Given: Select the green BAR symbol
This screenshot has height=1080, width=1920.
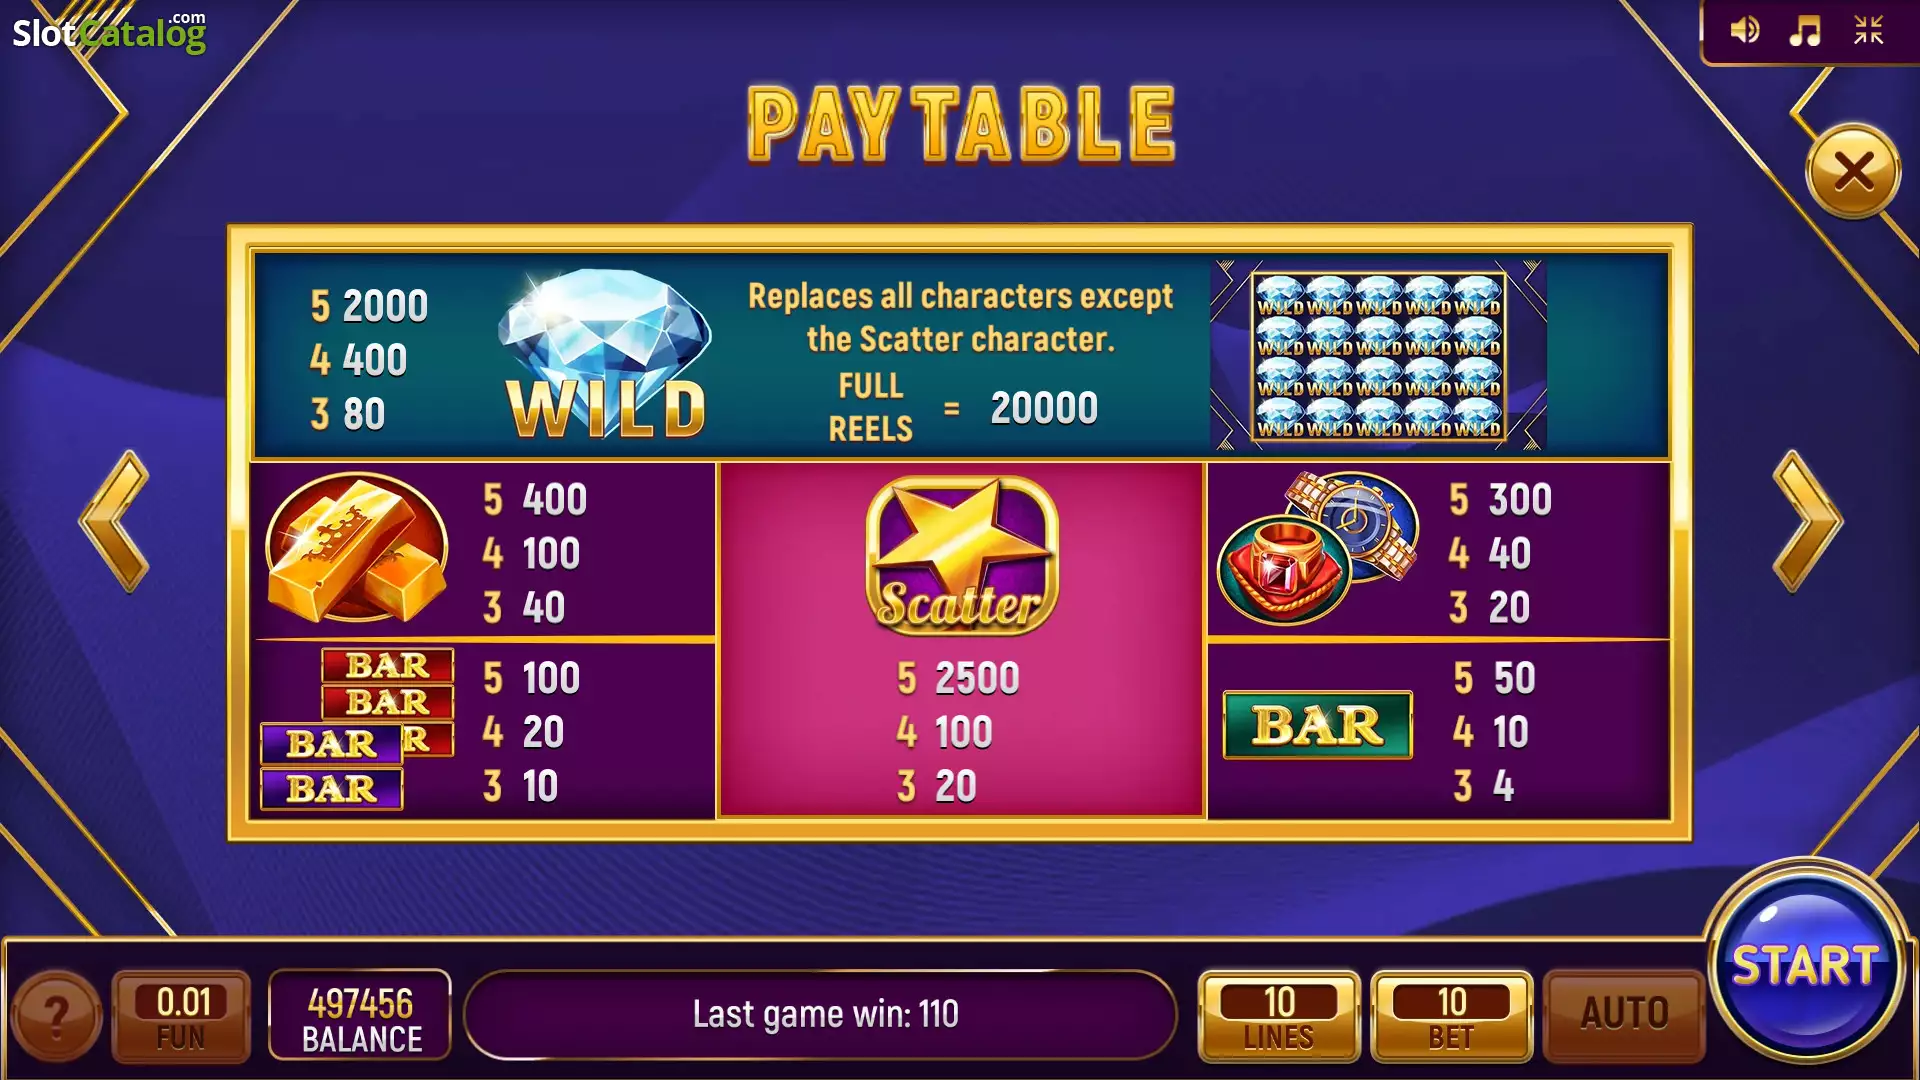Looking at the screenshot, I should tap(1318, 725).
